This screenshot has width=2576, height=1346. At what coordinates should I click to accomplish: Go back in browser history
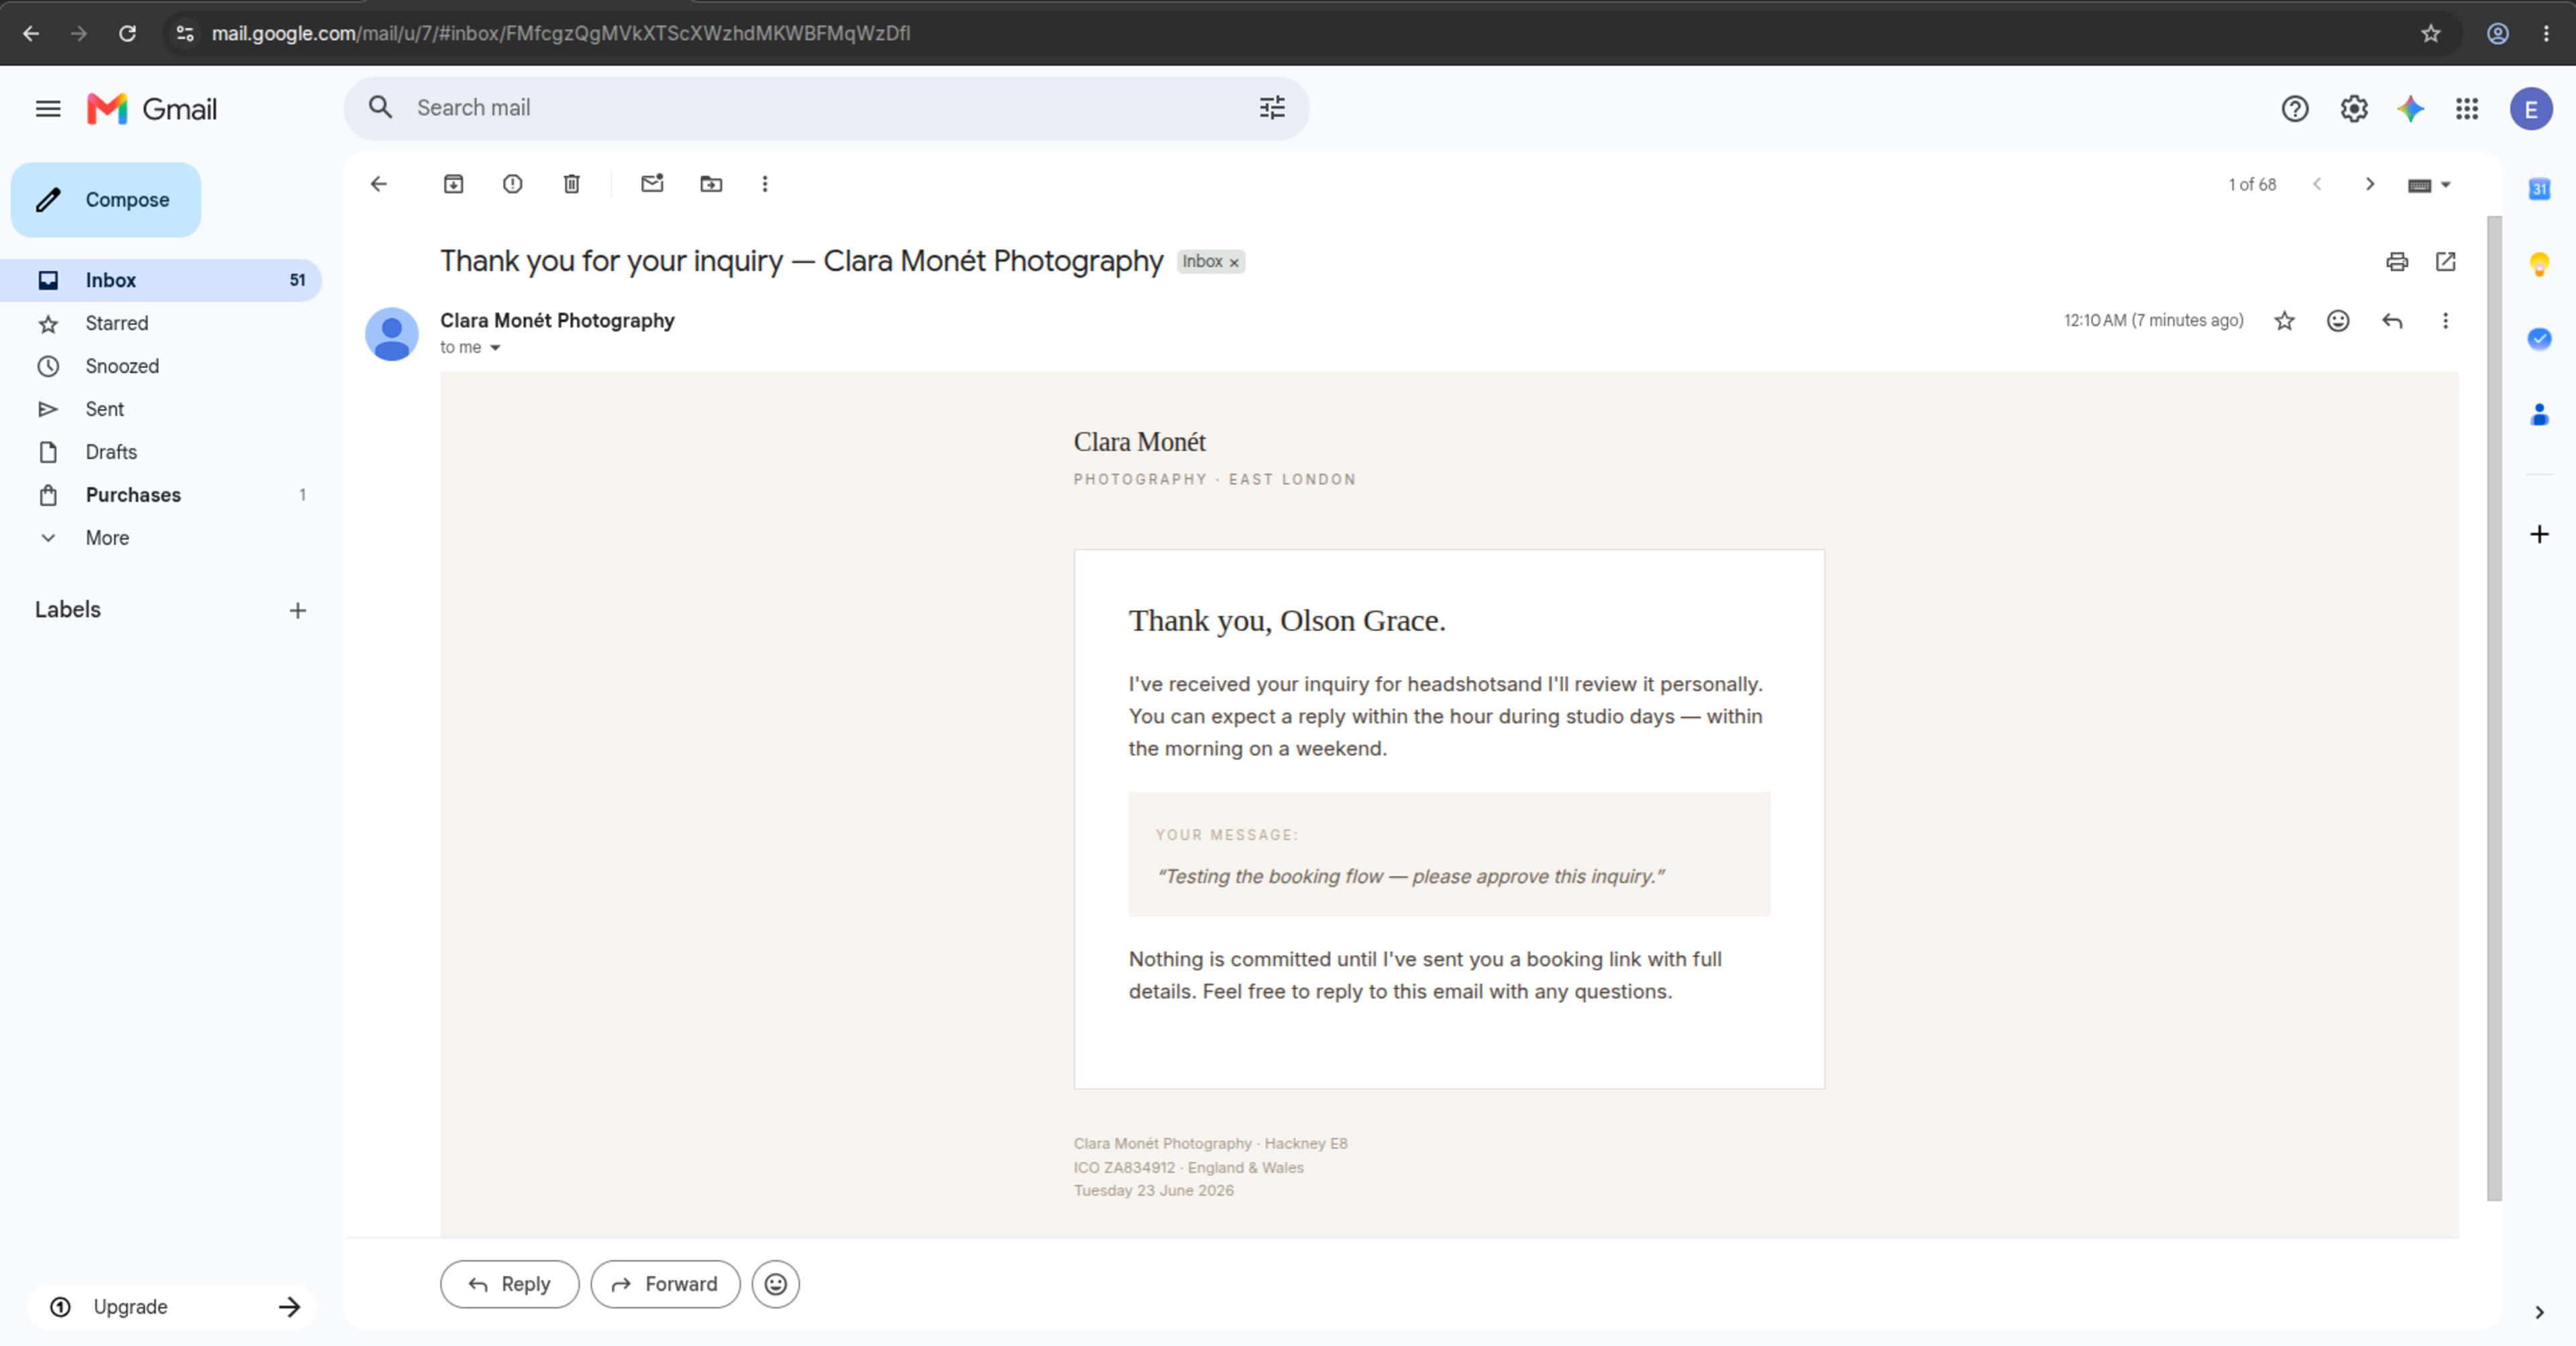(31, 33)
